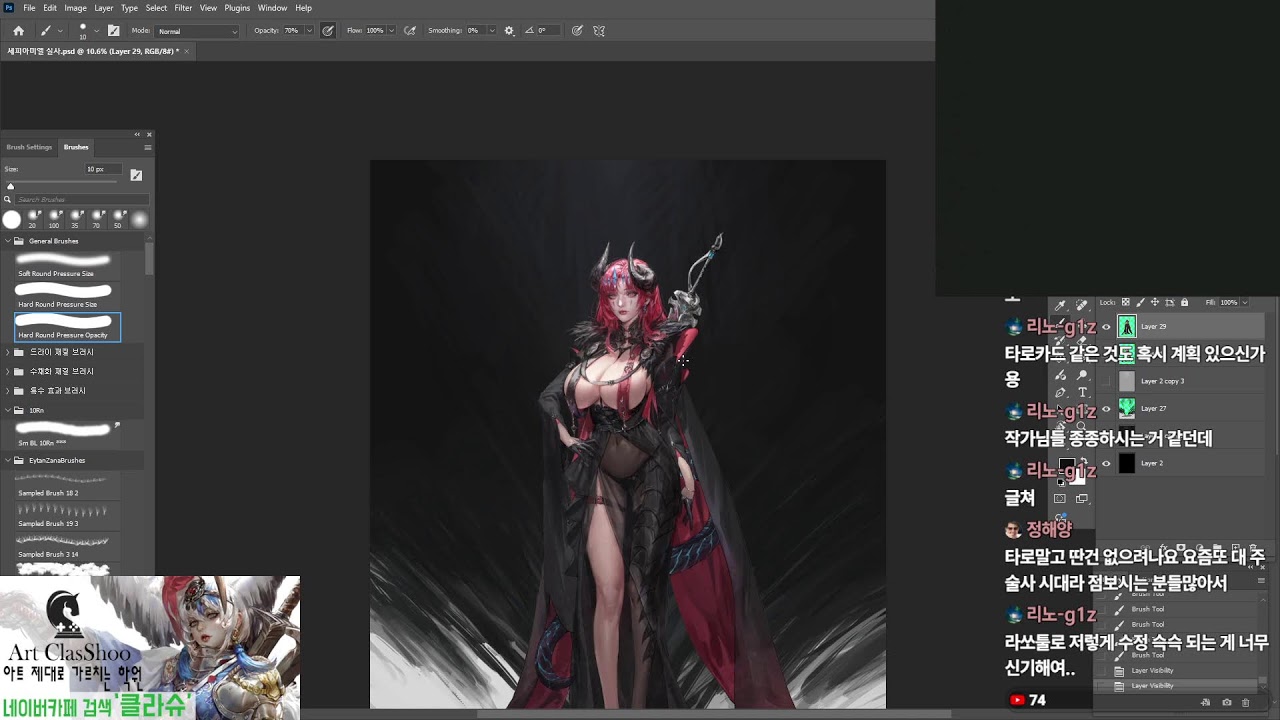Collapse the General Brushes folder
Image resolution: width=1280 pixels, height=720 pixels.
pyautogui.click(x=8, y=241)
